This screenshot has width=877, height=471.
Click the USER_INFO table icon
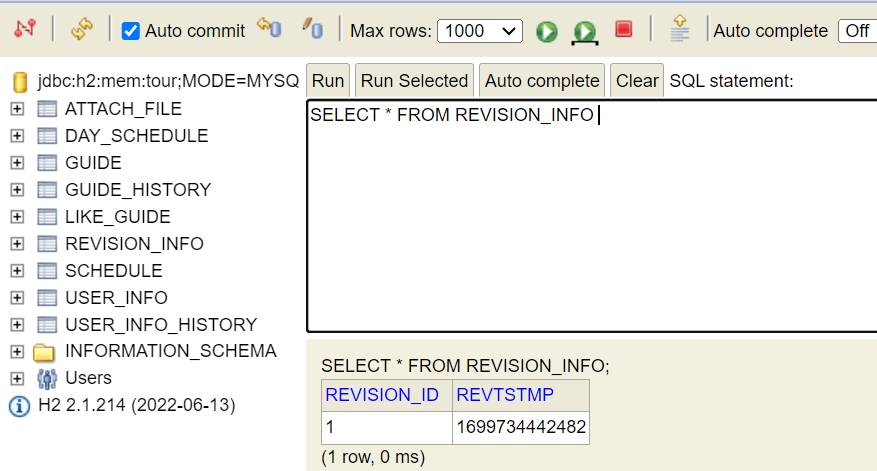pos(47,298)
